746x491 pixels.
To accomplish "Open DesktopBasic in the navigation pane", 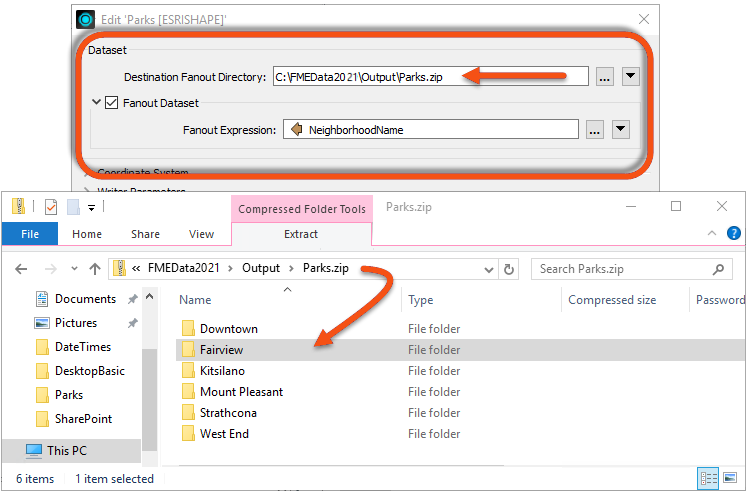I will (90, 371).
